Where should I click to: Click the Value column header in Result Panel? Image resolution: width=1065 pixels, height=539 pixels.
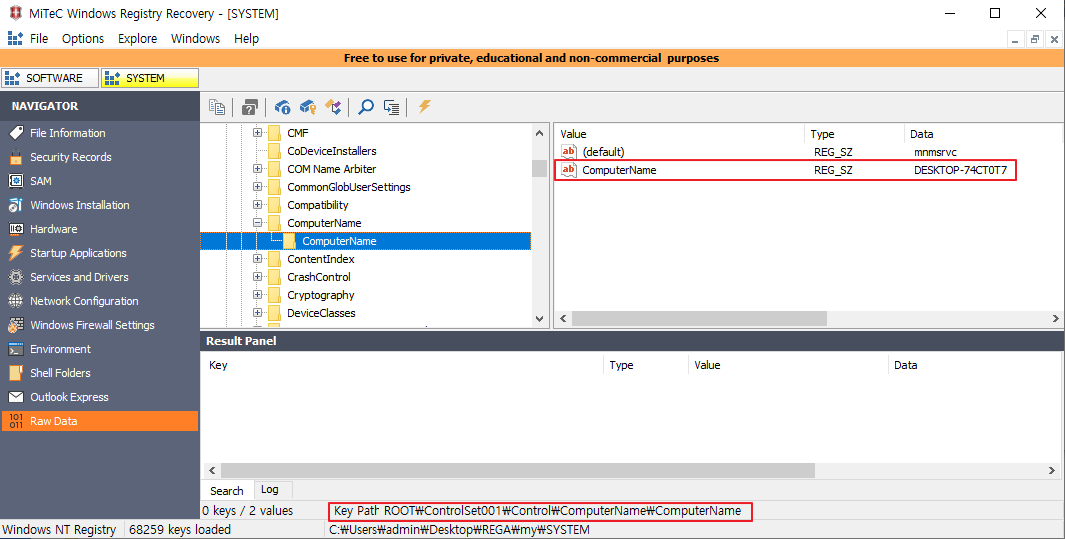pyautogui.click(x=787, y=365)
